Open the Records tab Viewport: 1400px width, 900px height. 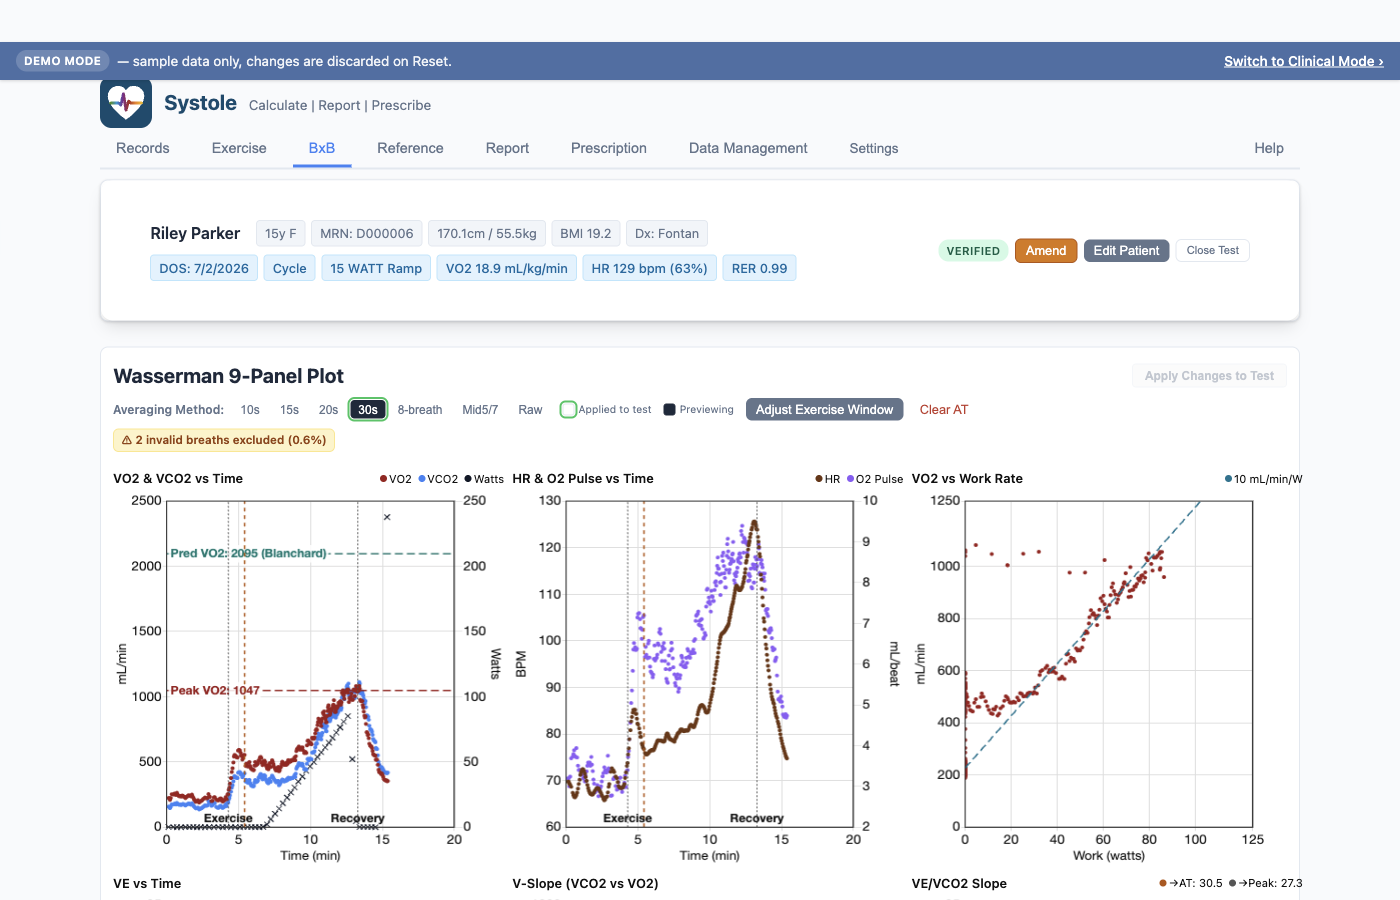tap(143, 148)
